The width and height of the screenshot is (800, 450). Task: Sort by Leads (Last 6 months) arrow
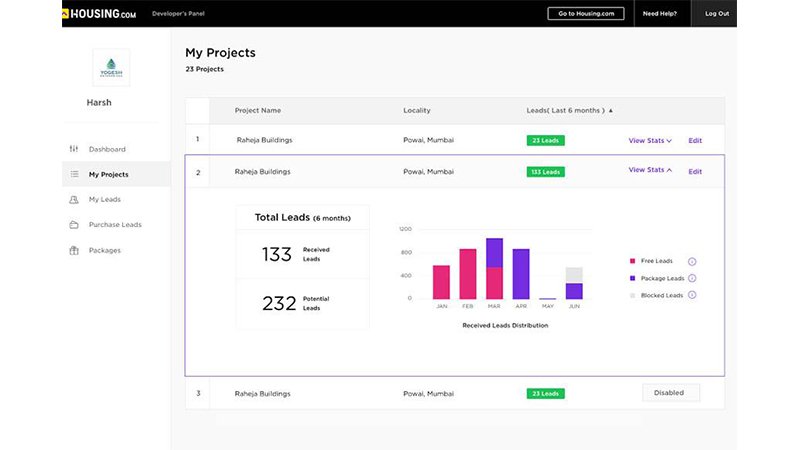(x=611, y=110)
